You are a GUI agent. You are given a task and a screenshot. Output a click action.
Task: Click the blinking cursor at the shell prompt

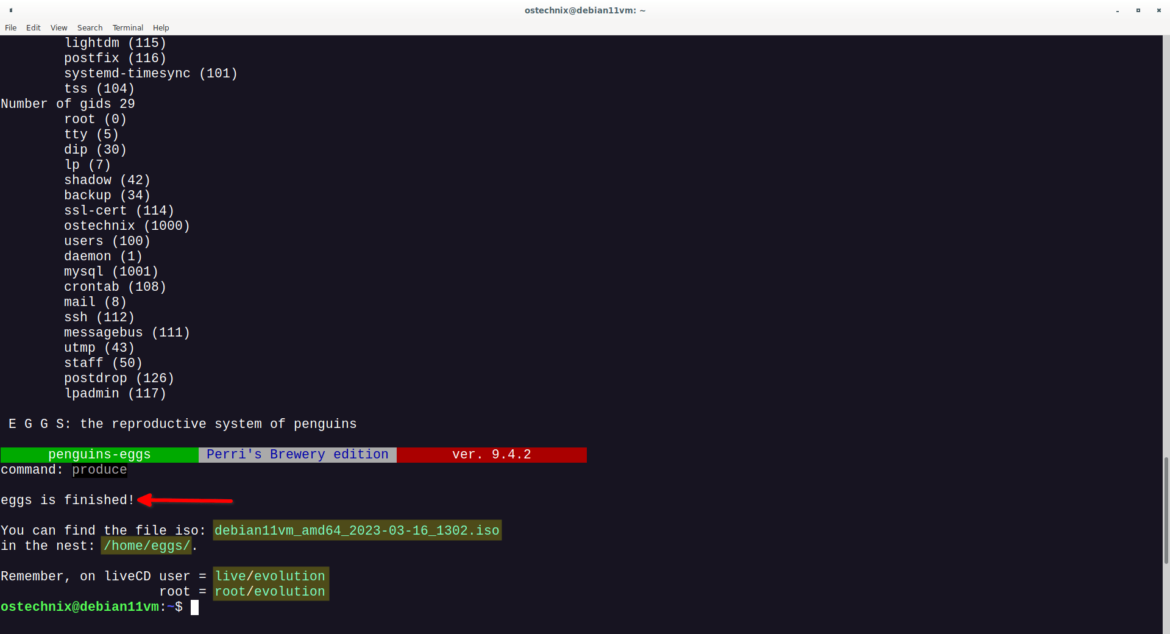(193, 606)
